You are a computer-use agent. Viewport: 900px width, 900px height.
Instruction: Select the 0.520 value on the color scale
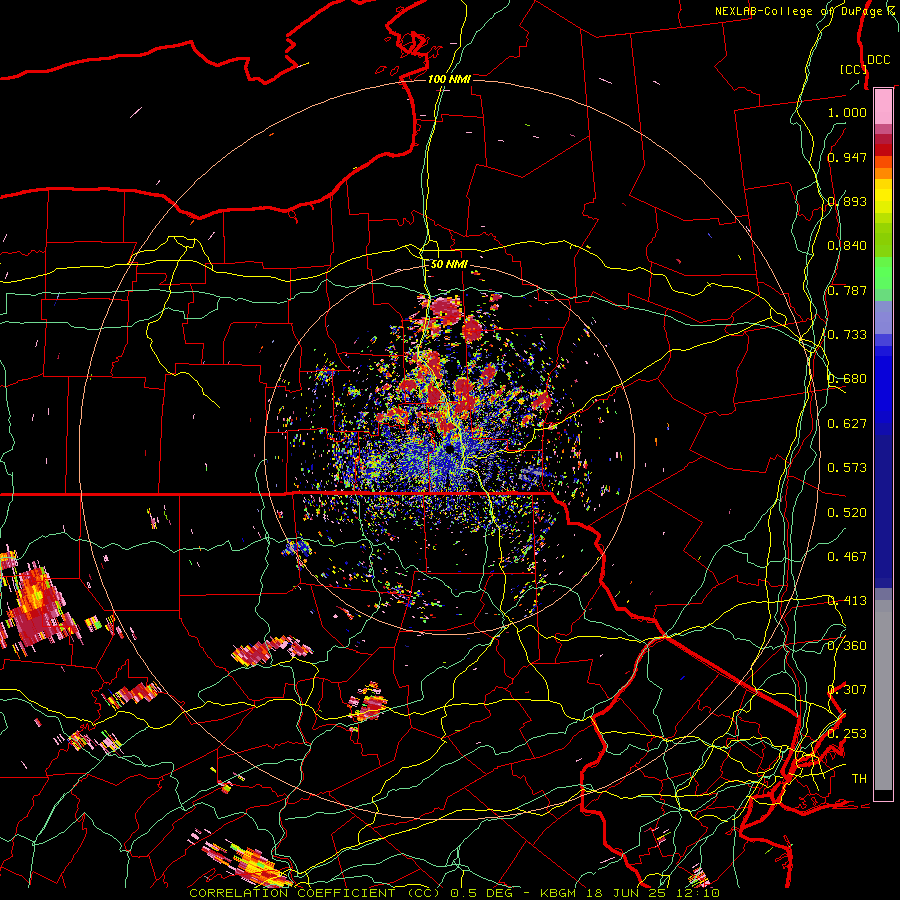coord(847,512)
